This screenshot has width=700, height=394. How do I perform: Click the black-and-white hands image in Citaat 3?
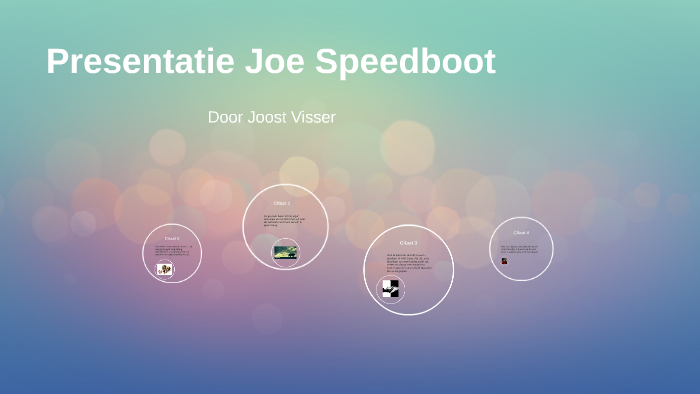(390, 289)
